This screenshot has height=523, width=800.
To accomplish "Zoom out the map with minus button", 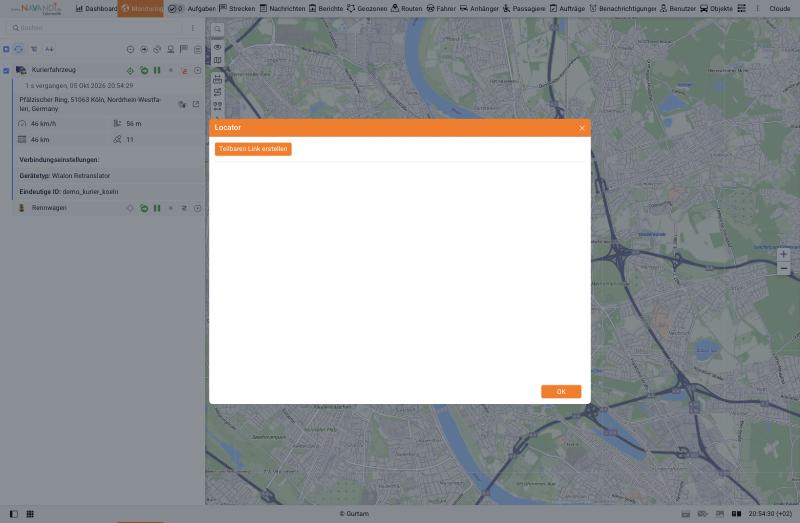I will [784, 268].
